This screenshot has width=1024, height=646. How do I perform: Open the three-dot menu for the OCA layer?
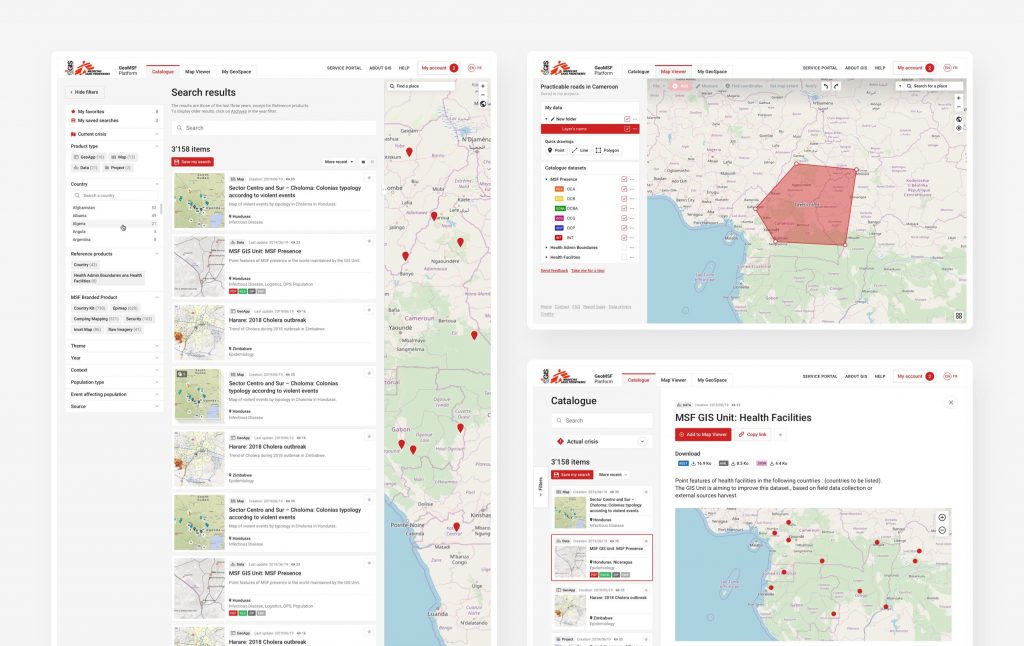[632, 189]
